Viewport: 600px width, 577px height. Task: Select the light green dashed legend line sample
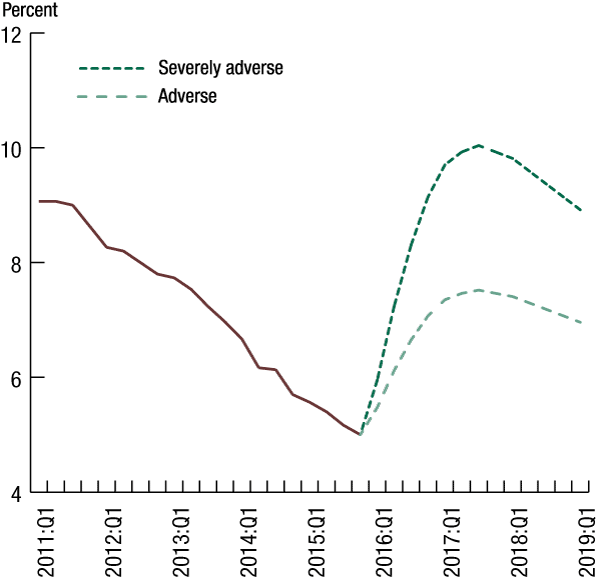(112, 97)
